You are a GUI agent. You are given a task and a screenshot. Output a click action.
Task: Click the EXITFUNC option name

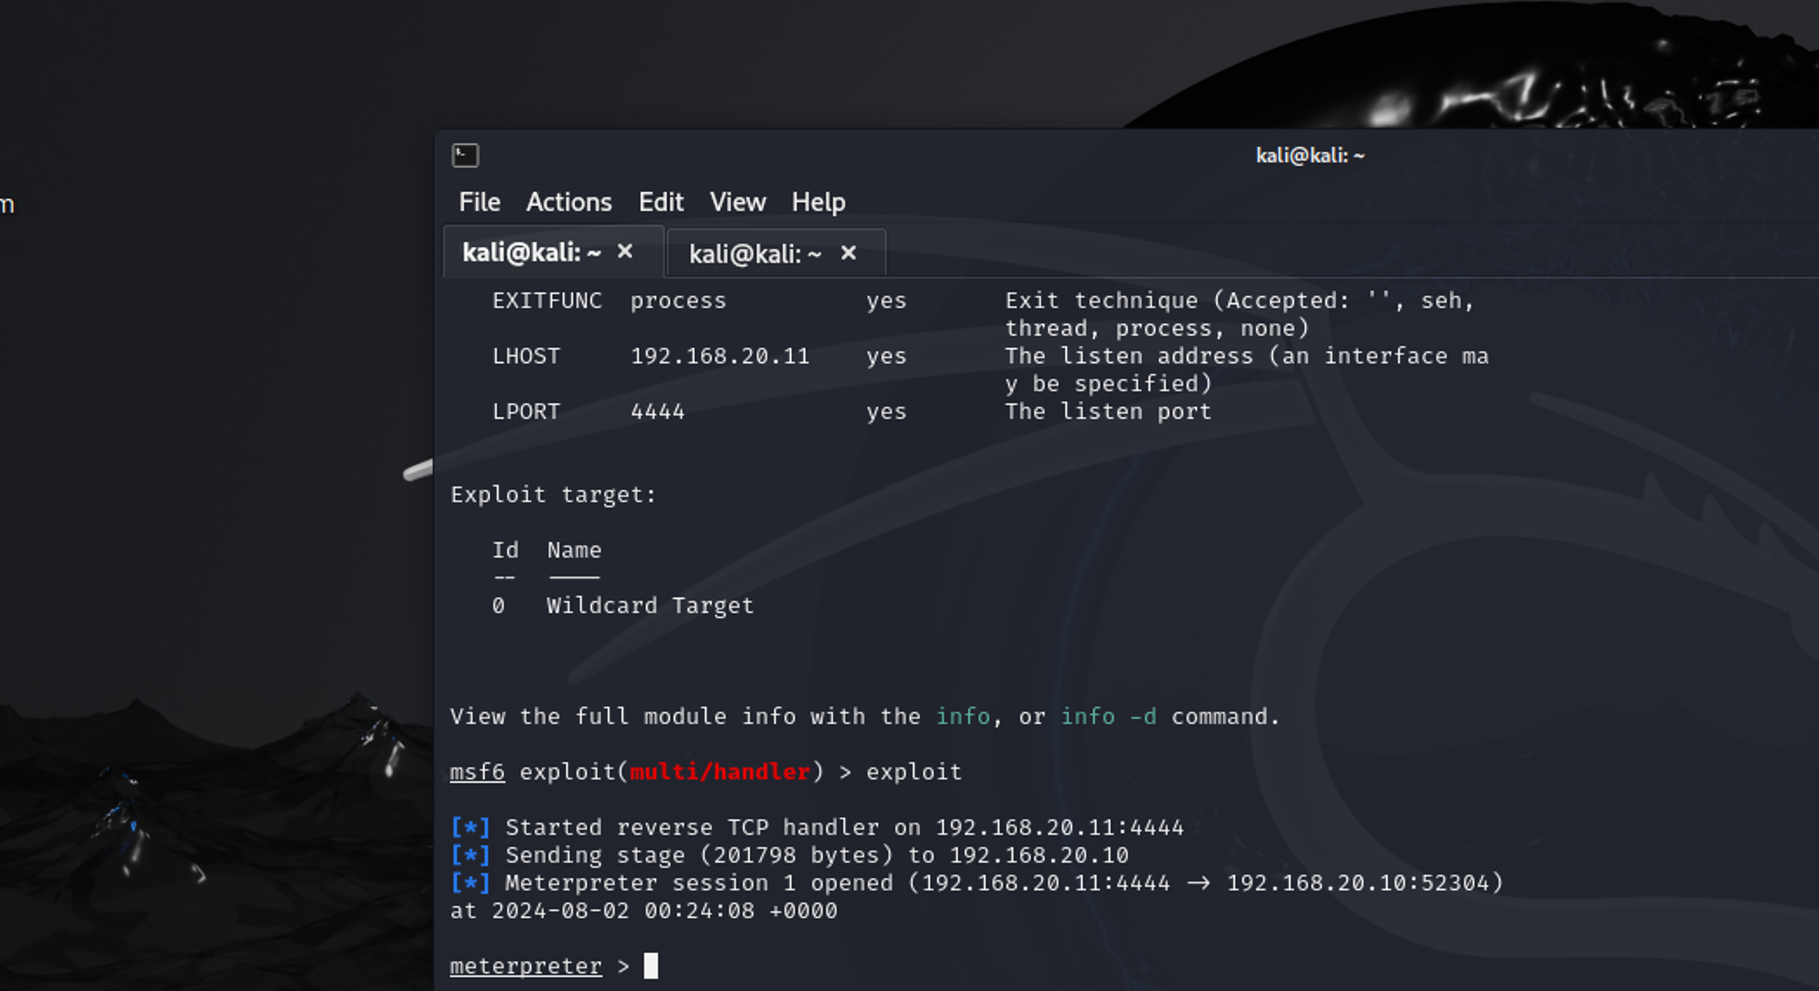point(547,300)
